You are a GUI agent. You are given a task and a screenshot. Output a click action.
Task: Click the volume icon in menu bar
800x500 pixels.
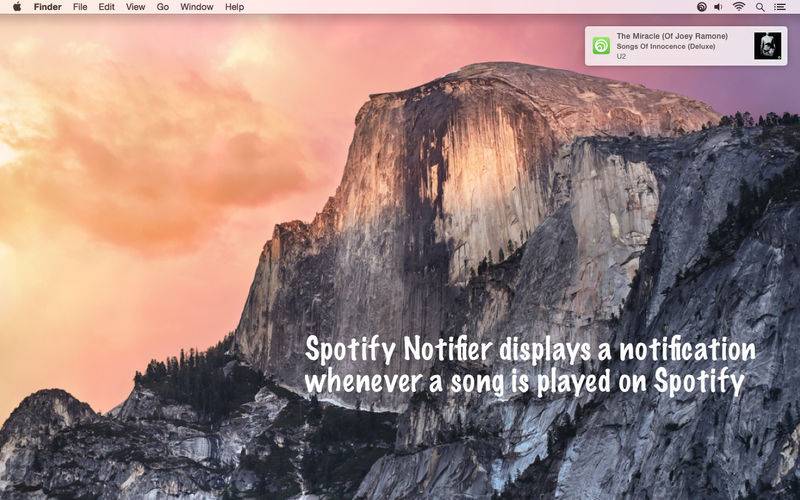click(718, 7)
